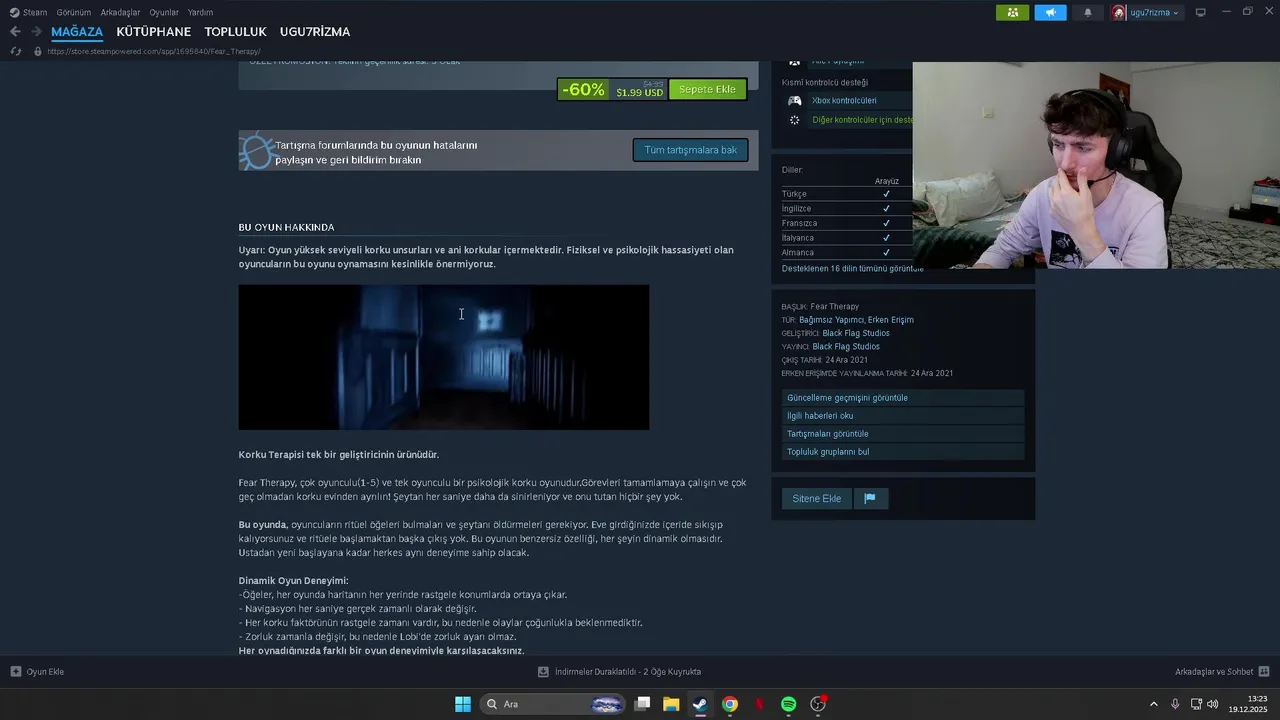Screen dimensions: 1280x720
Task: Click Xbox kontrolcüleri link
Action: tap(844, 100)
